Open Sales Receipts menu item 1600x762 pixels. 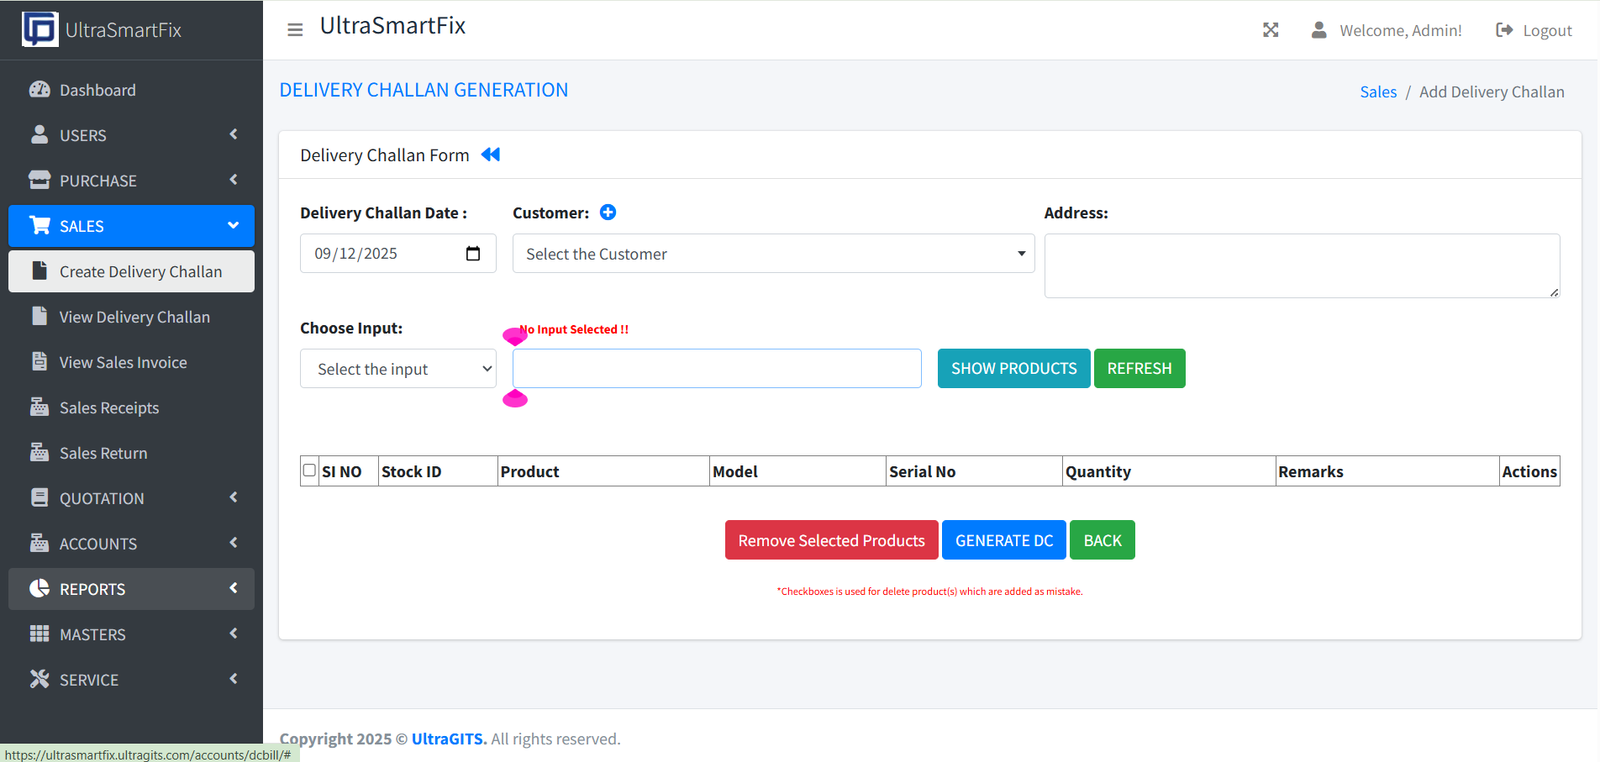click(131, 407)
